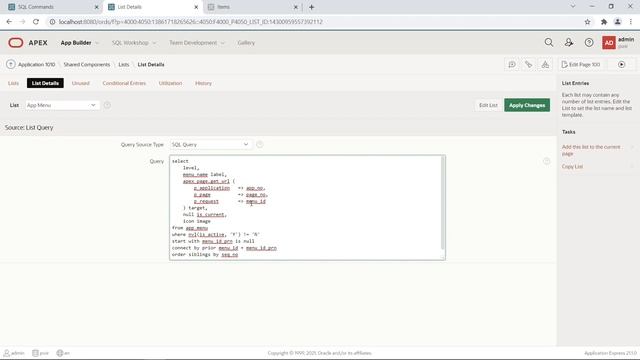Open the browser tab search chevron
The height and width of the screenshot is (360, 640).
573,7
